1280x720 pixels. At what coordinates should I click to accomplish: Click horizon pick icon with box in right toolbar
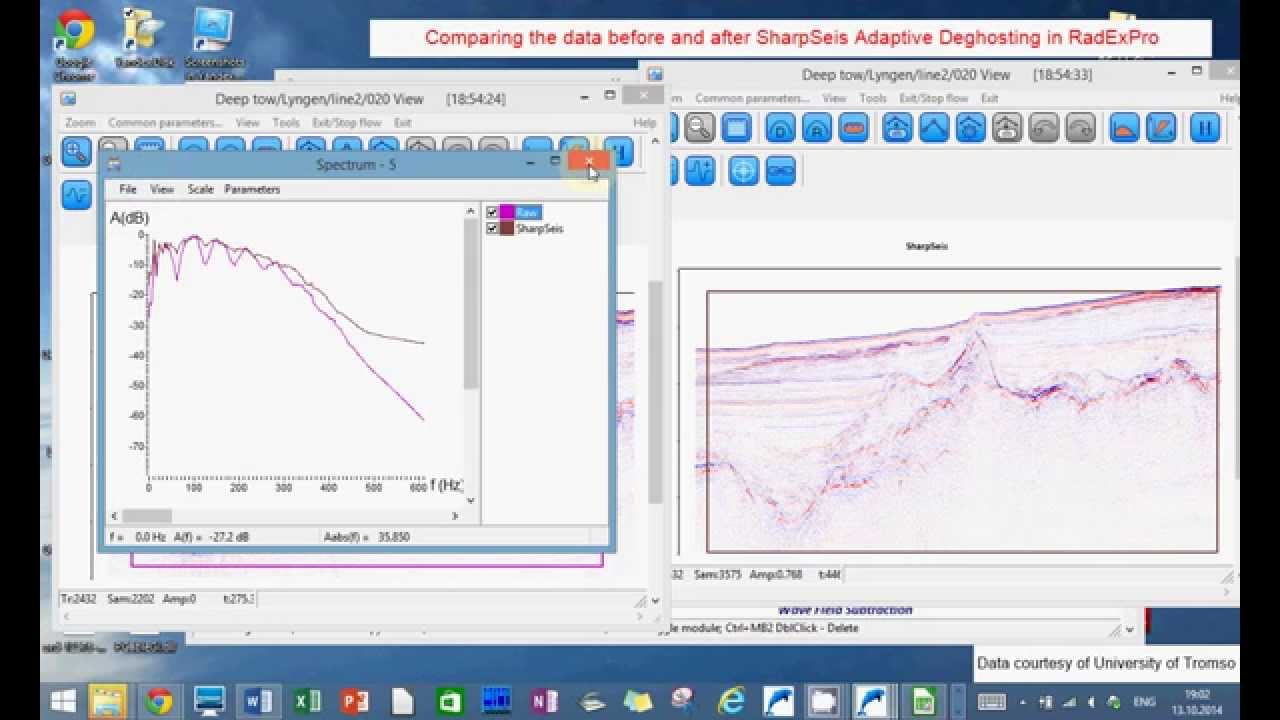pyautogui.click(x=897, y=128)
